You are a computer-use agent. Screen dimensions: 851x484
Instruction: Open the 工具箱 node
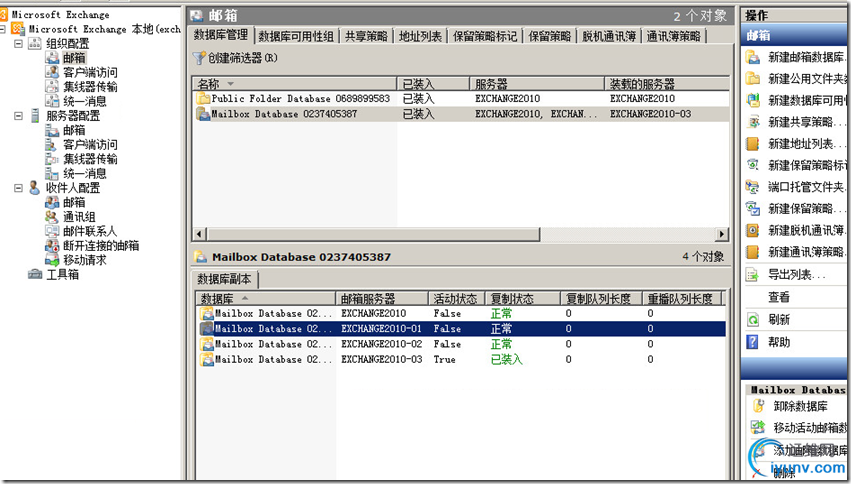(x=62, y=275)
